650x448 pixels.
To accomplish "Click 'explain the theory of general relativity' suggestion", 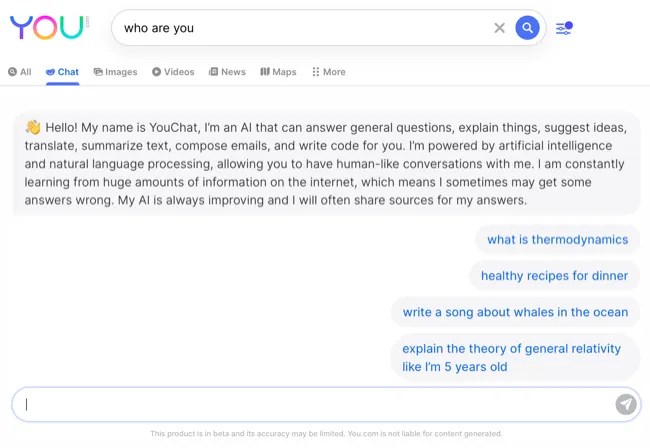I will coord(511,358).
